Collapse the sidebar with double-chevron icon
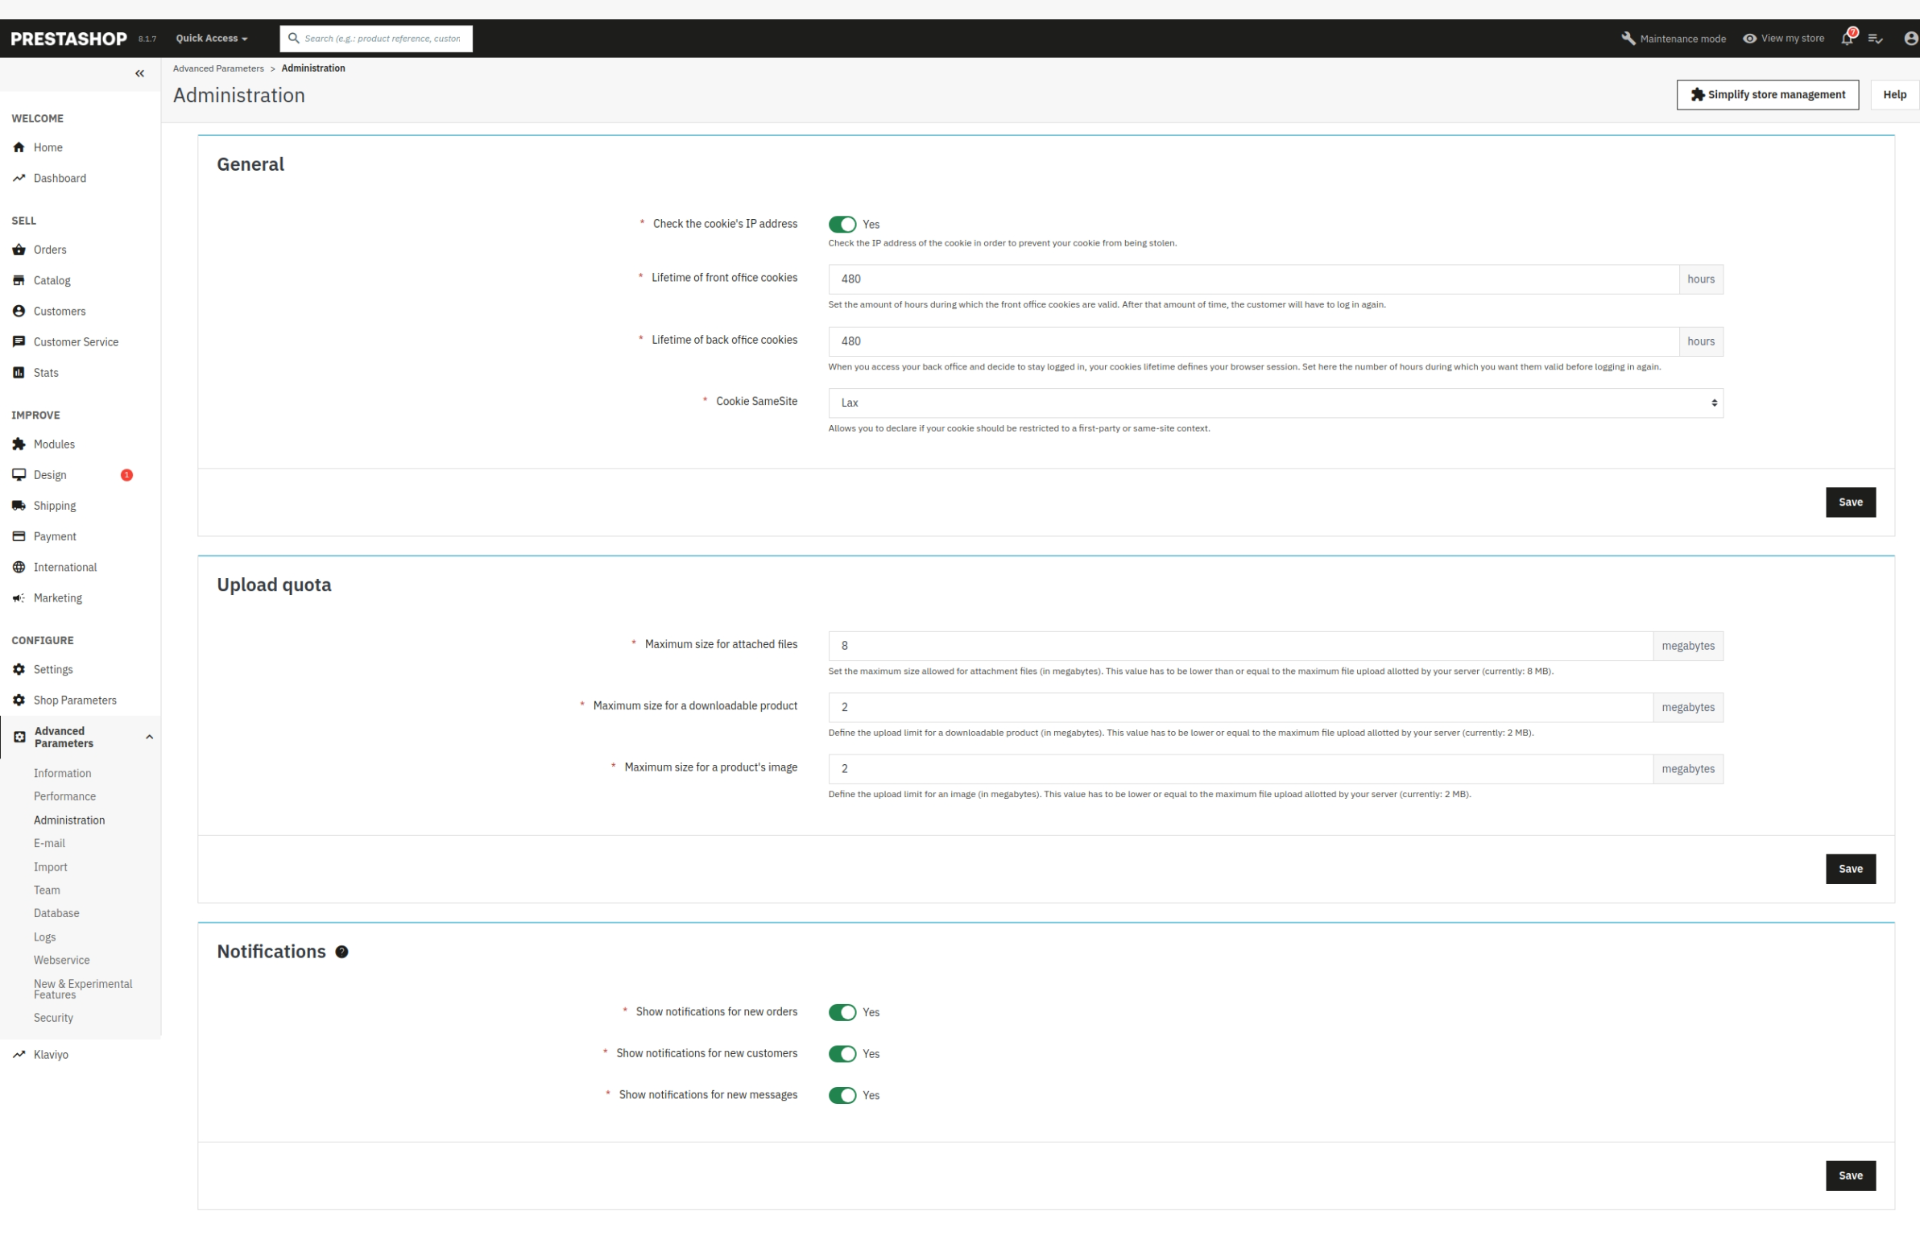The height and width of the screenshot is (1240, 1920). point(139,73)
